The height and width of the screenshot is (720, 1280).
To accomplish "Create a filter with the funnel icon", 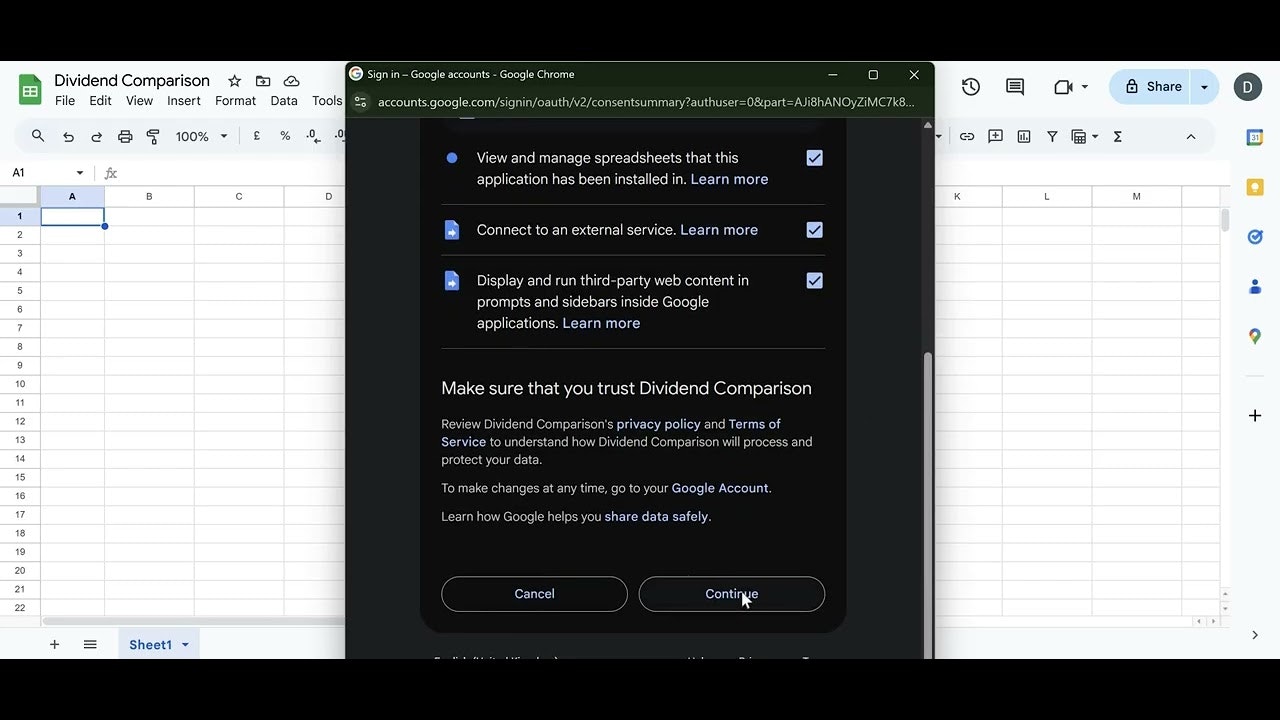I will click(x=1052, y=136).
